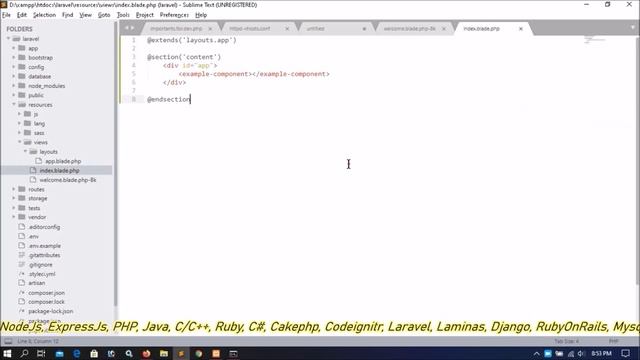The height and width of the screenshot is (360, 640).
Task: Open Task View on taskbar
Action: 41,353
